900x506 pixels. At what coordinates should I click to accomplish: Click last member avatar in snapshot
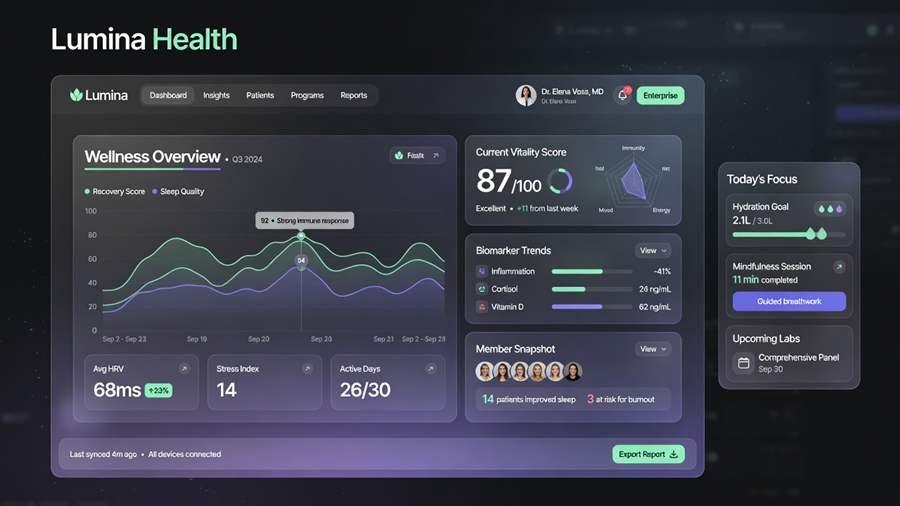coord(573,372)
